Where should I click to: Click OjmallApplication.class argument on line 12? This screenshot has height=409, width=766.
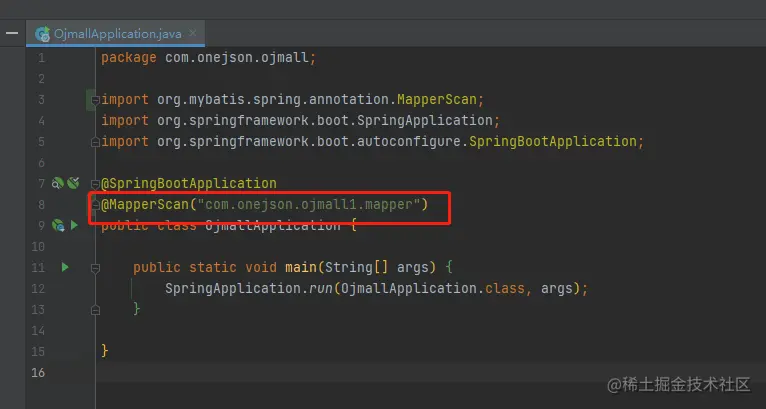[x=433, y=288]
